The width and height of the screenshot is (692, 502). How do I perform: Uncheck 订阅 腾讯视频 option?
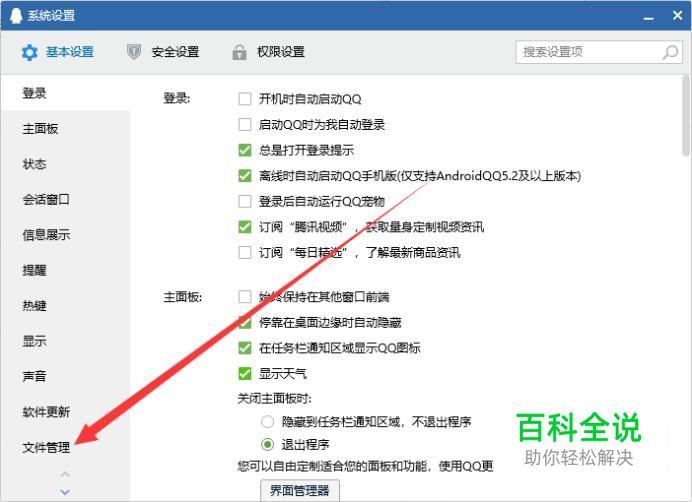245,227
